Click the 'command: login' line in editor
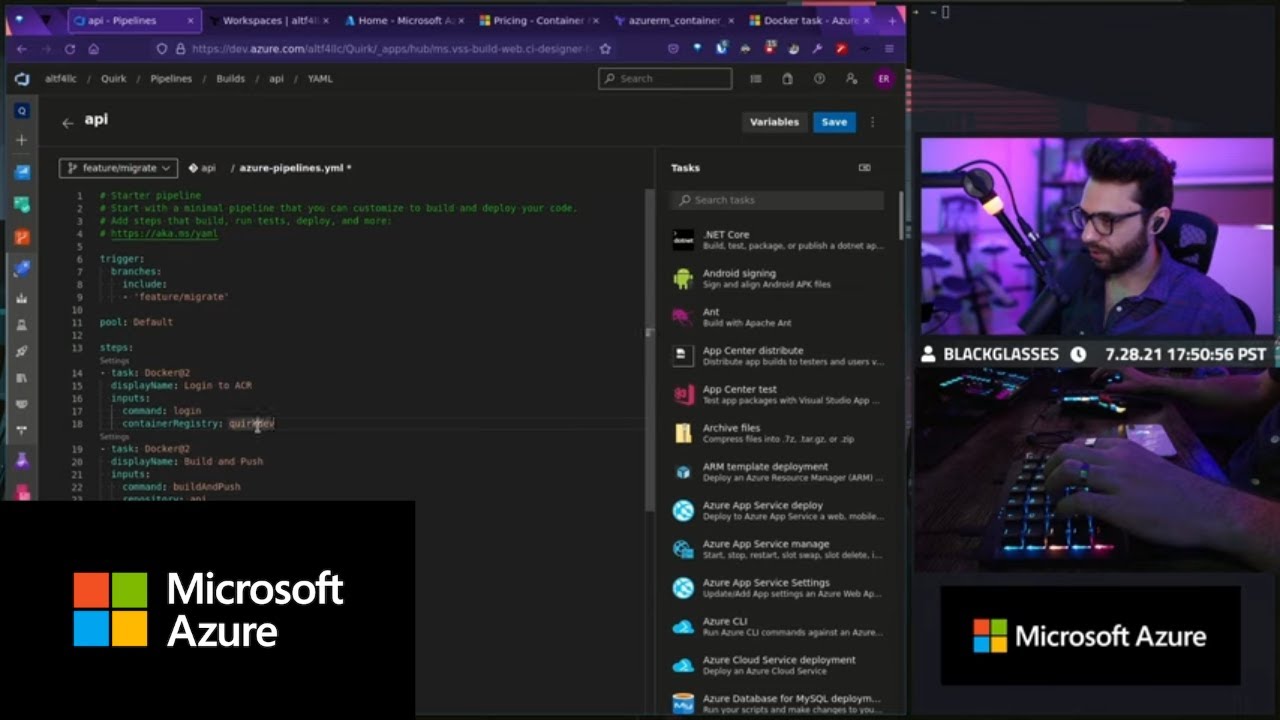The height and width of the screenshot is (720, 1280). [161, 411]
